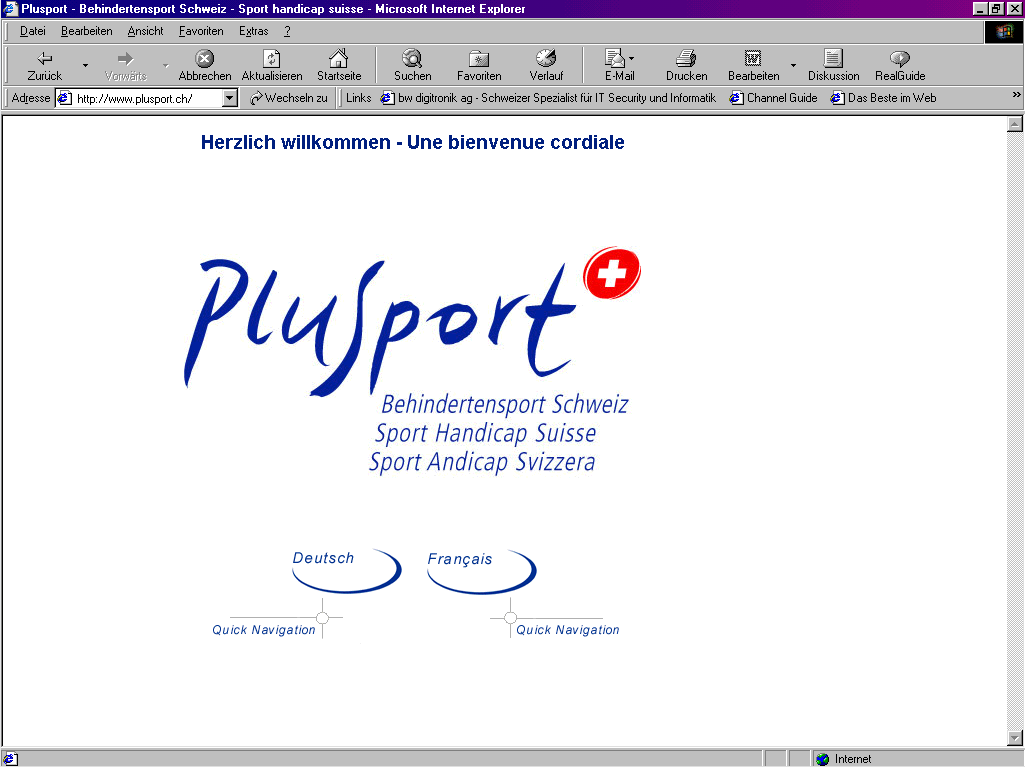Viewport: 1025px width, 767px height.
Task: Click the PluSport logo image
Action: point(412,361)
